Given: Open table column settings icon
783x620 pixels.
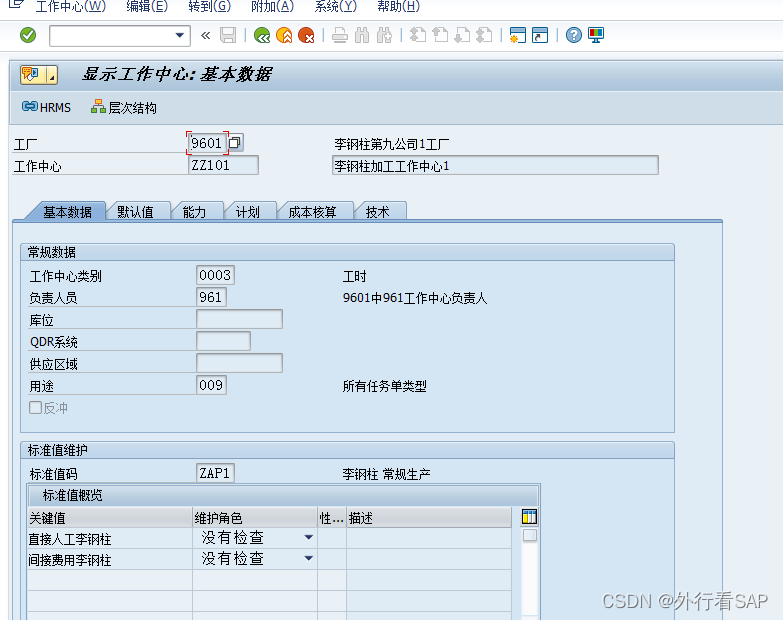Looking at the screenshot, I should click(x=530, y=517).
